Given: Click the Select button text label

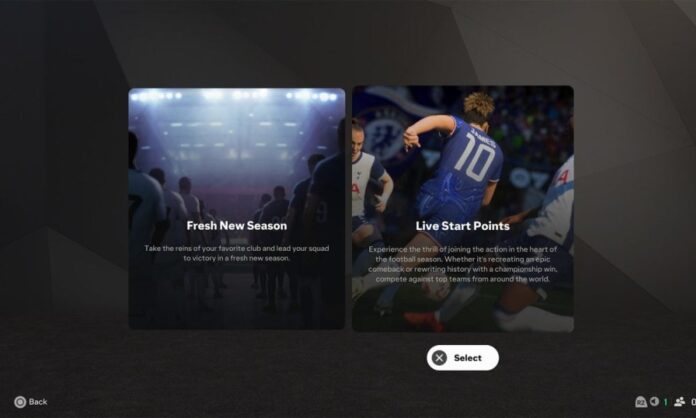Looking at the screenshot, I should pos(467,358).
